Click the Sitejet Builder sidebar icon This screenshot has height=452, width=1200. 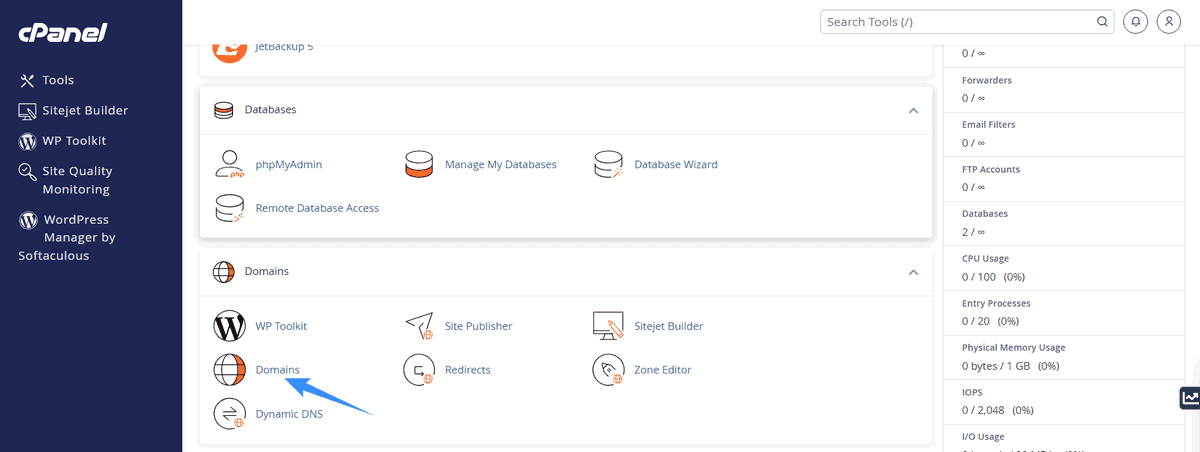click(28, 111)
